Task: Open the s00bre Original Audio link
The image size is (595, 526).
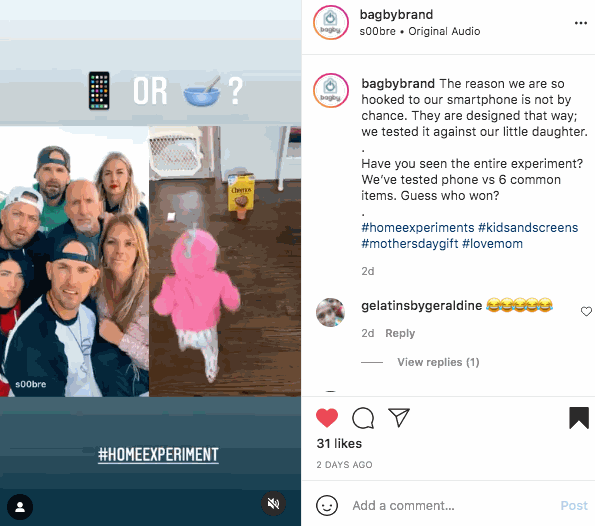Action: point(420,31)
